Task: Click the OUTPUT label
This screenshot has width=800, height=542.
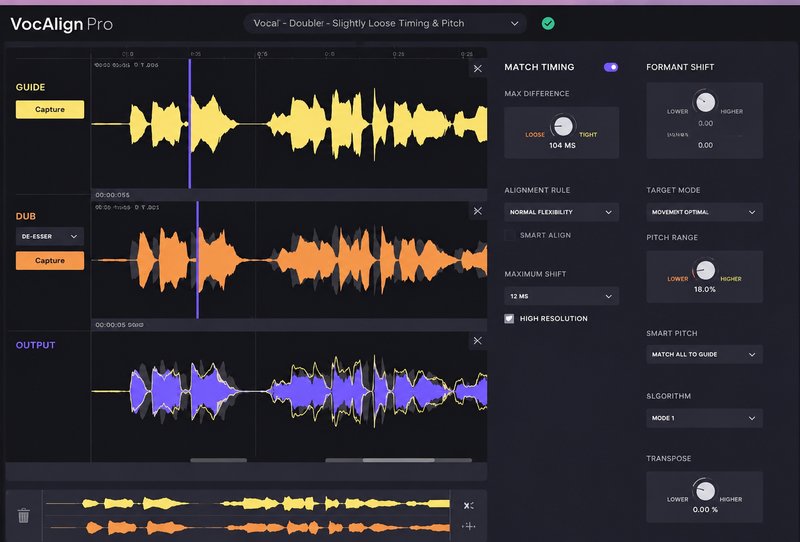Action: (x=35, y=345)
